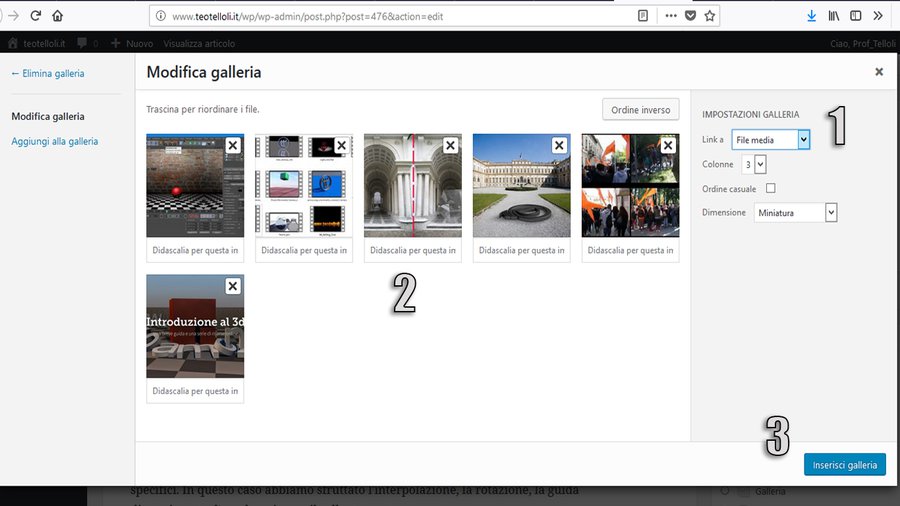The image size is (900, 506).
Task: Bookmark this page with star icon
Action: click(x=710, y=16)
